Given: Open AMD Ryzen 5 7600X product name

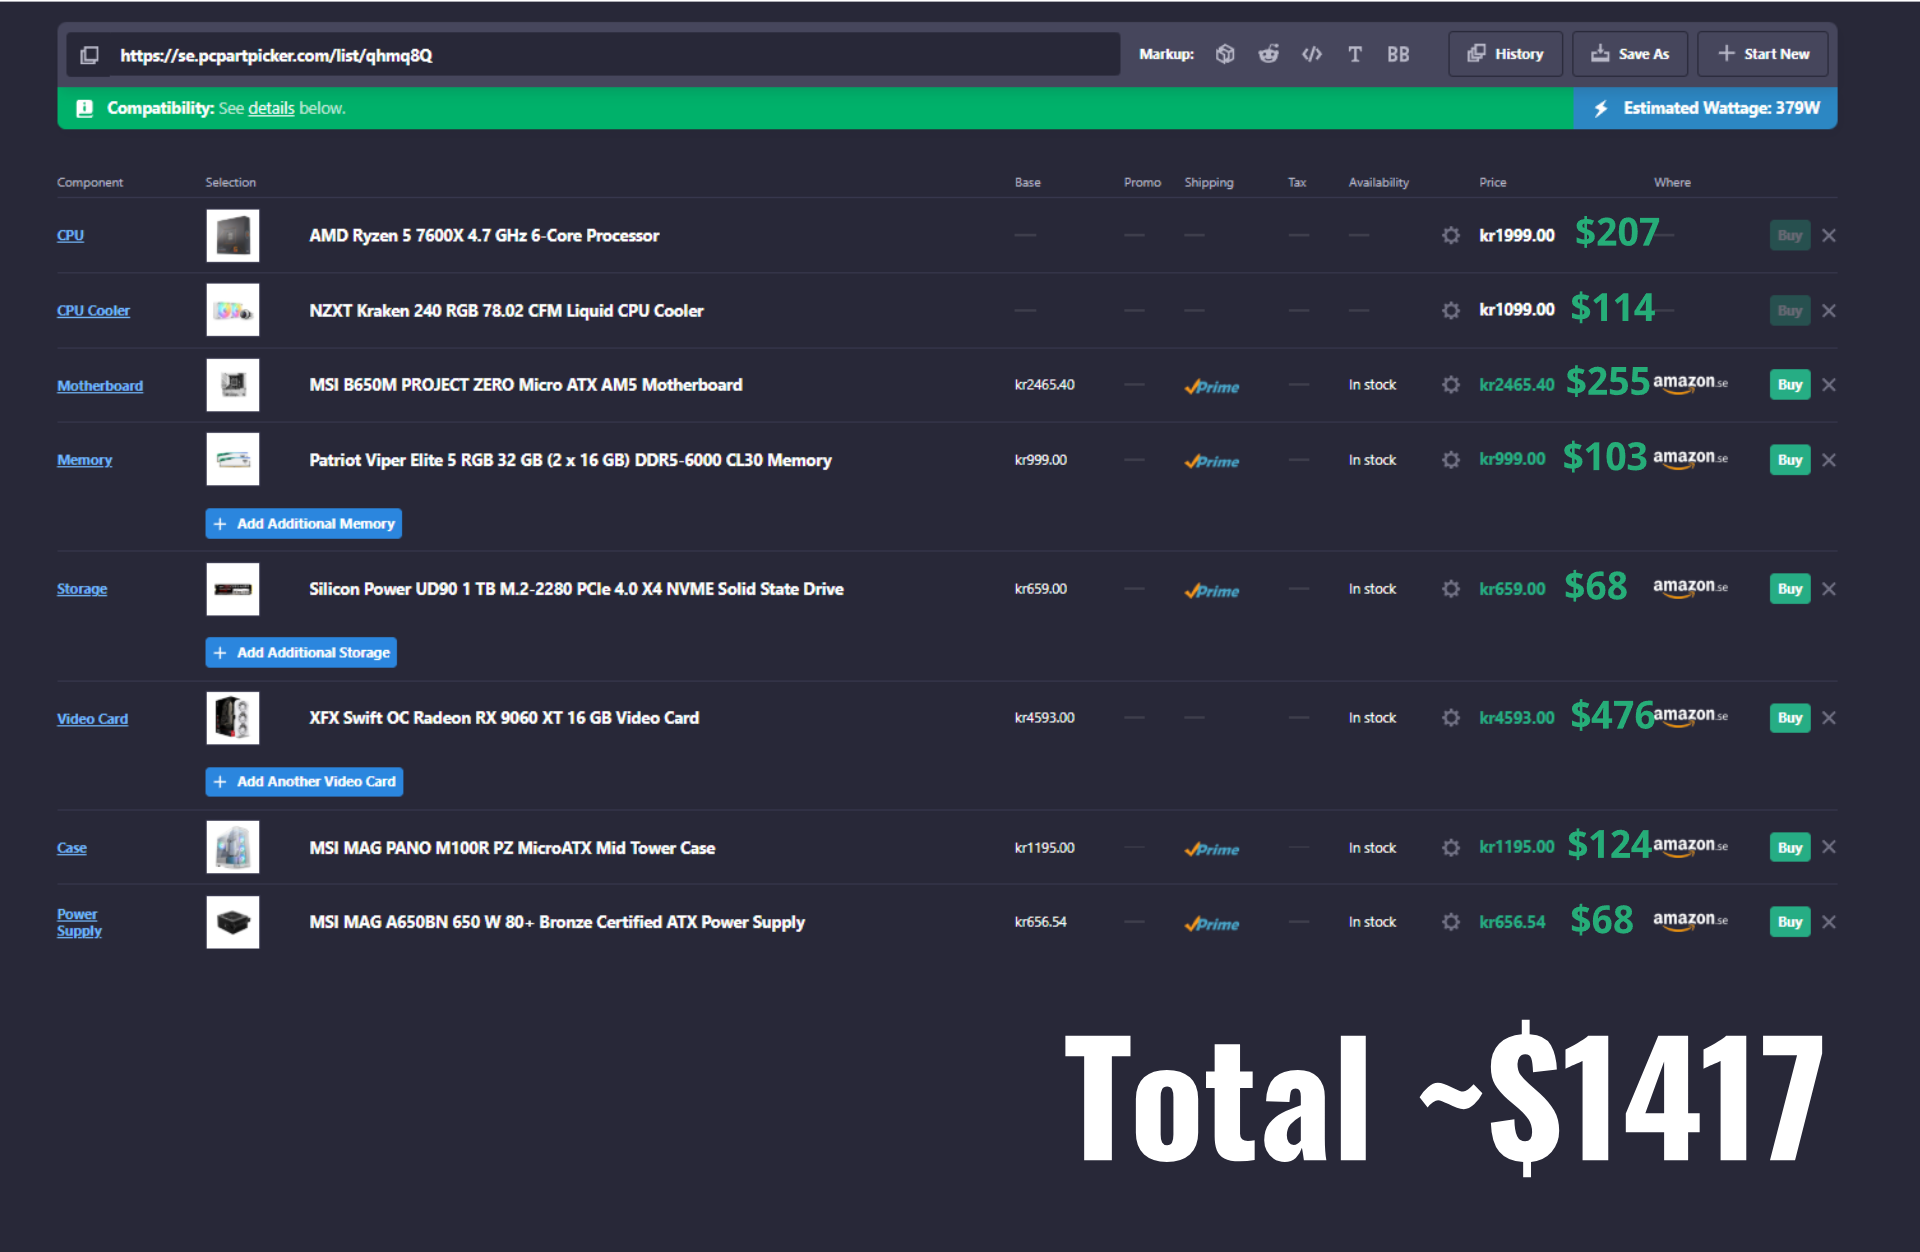Looking at the screenshot, I should tap(484, 235).
